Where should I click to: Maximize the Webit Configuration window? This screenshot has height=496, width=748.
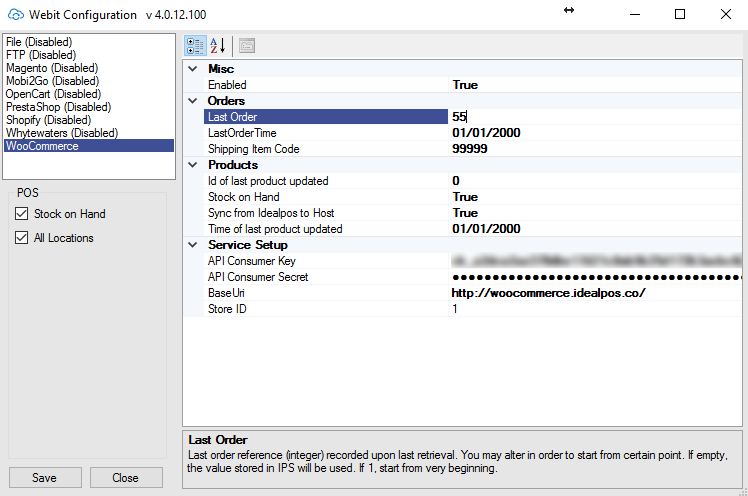[x=680, y=14]
